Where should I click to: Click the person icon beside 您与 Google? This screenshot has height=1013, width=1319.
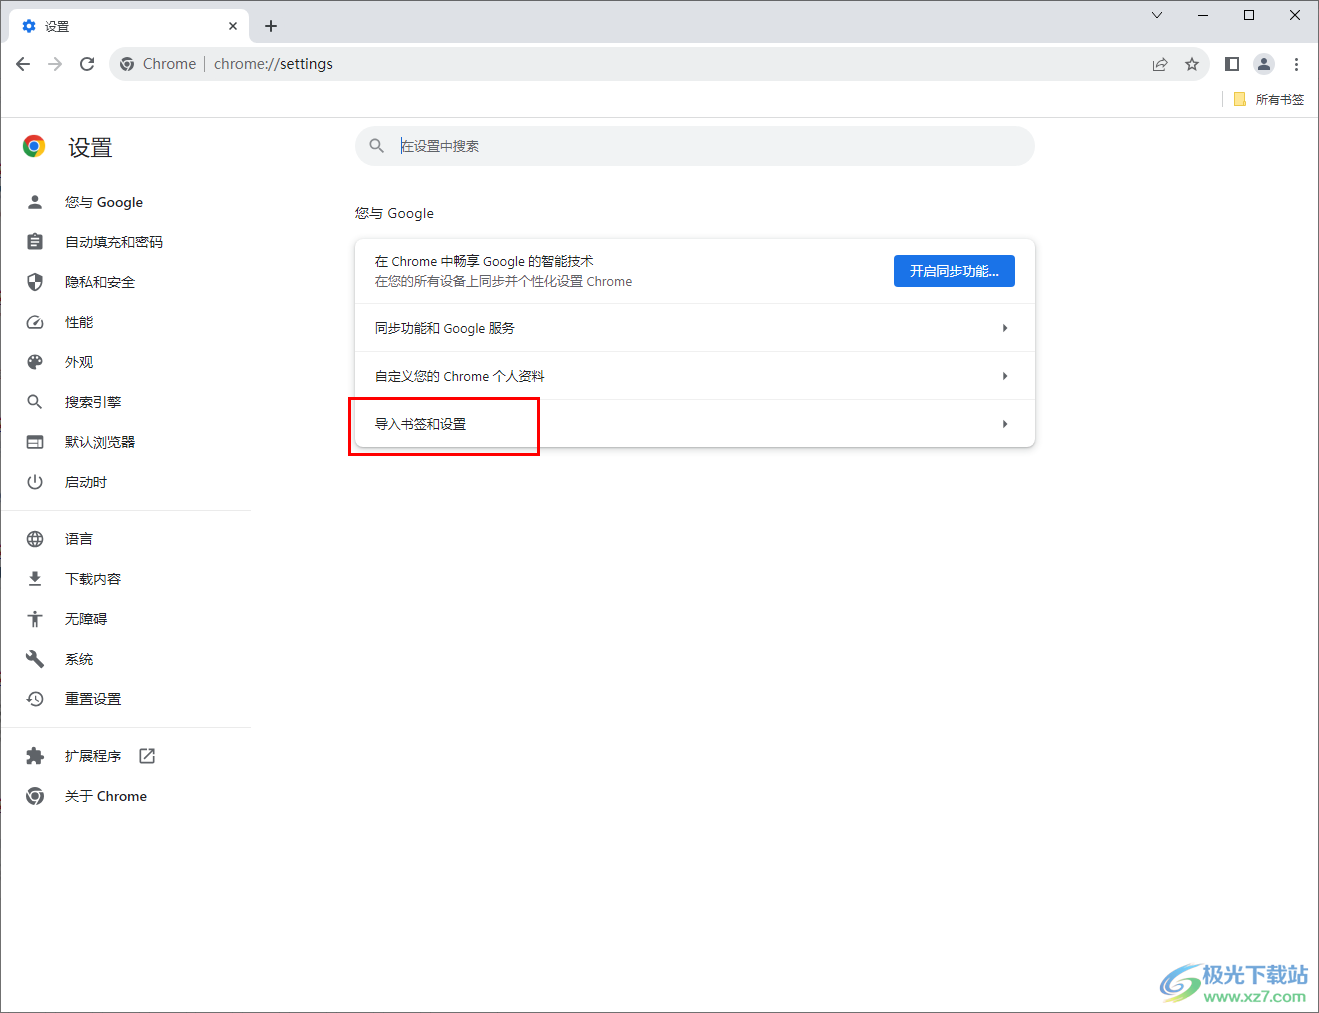tap(35, 202)
